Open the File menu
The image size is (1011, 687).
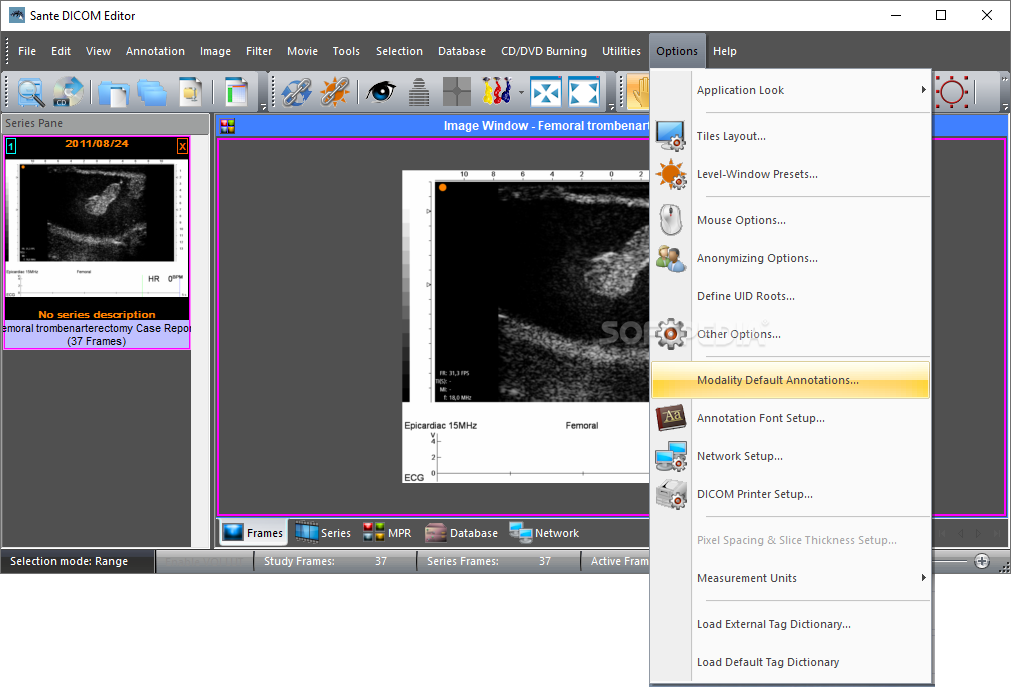point(27,51)
